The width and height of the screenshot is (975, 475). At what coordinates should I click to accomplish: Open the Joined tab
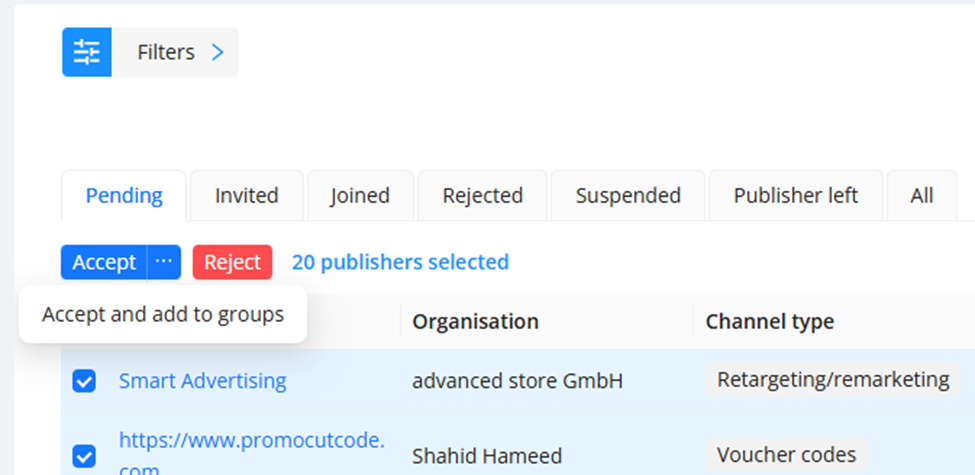pyautogui.click(x=360, y=196)
